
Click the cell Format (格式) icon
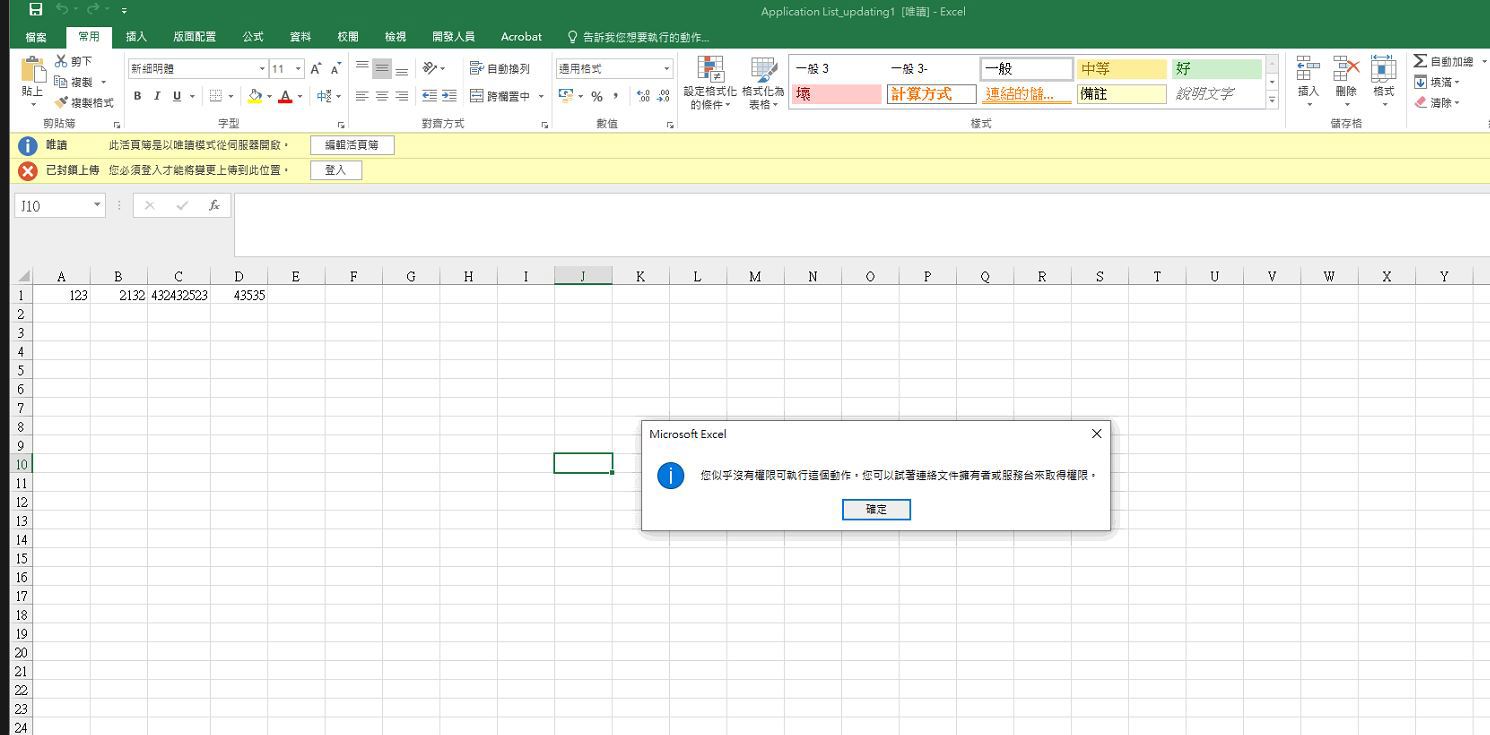[1384, 68]
